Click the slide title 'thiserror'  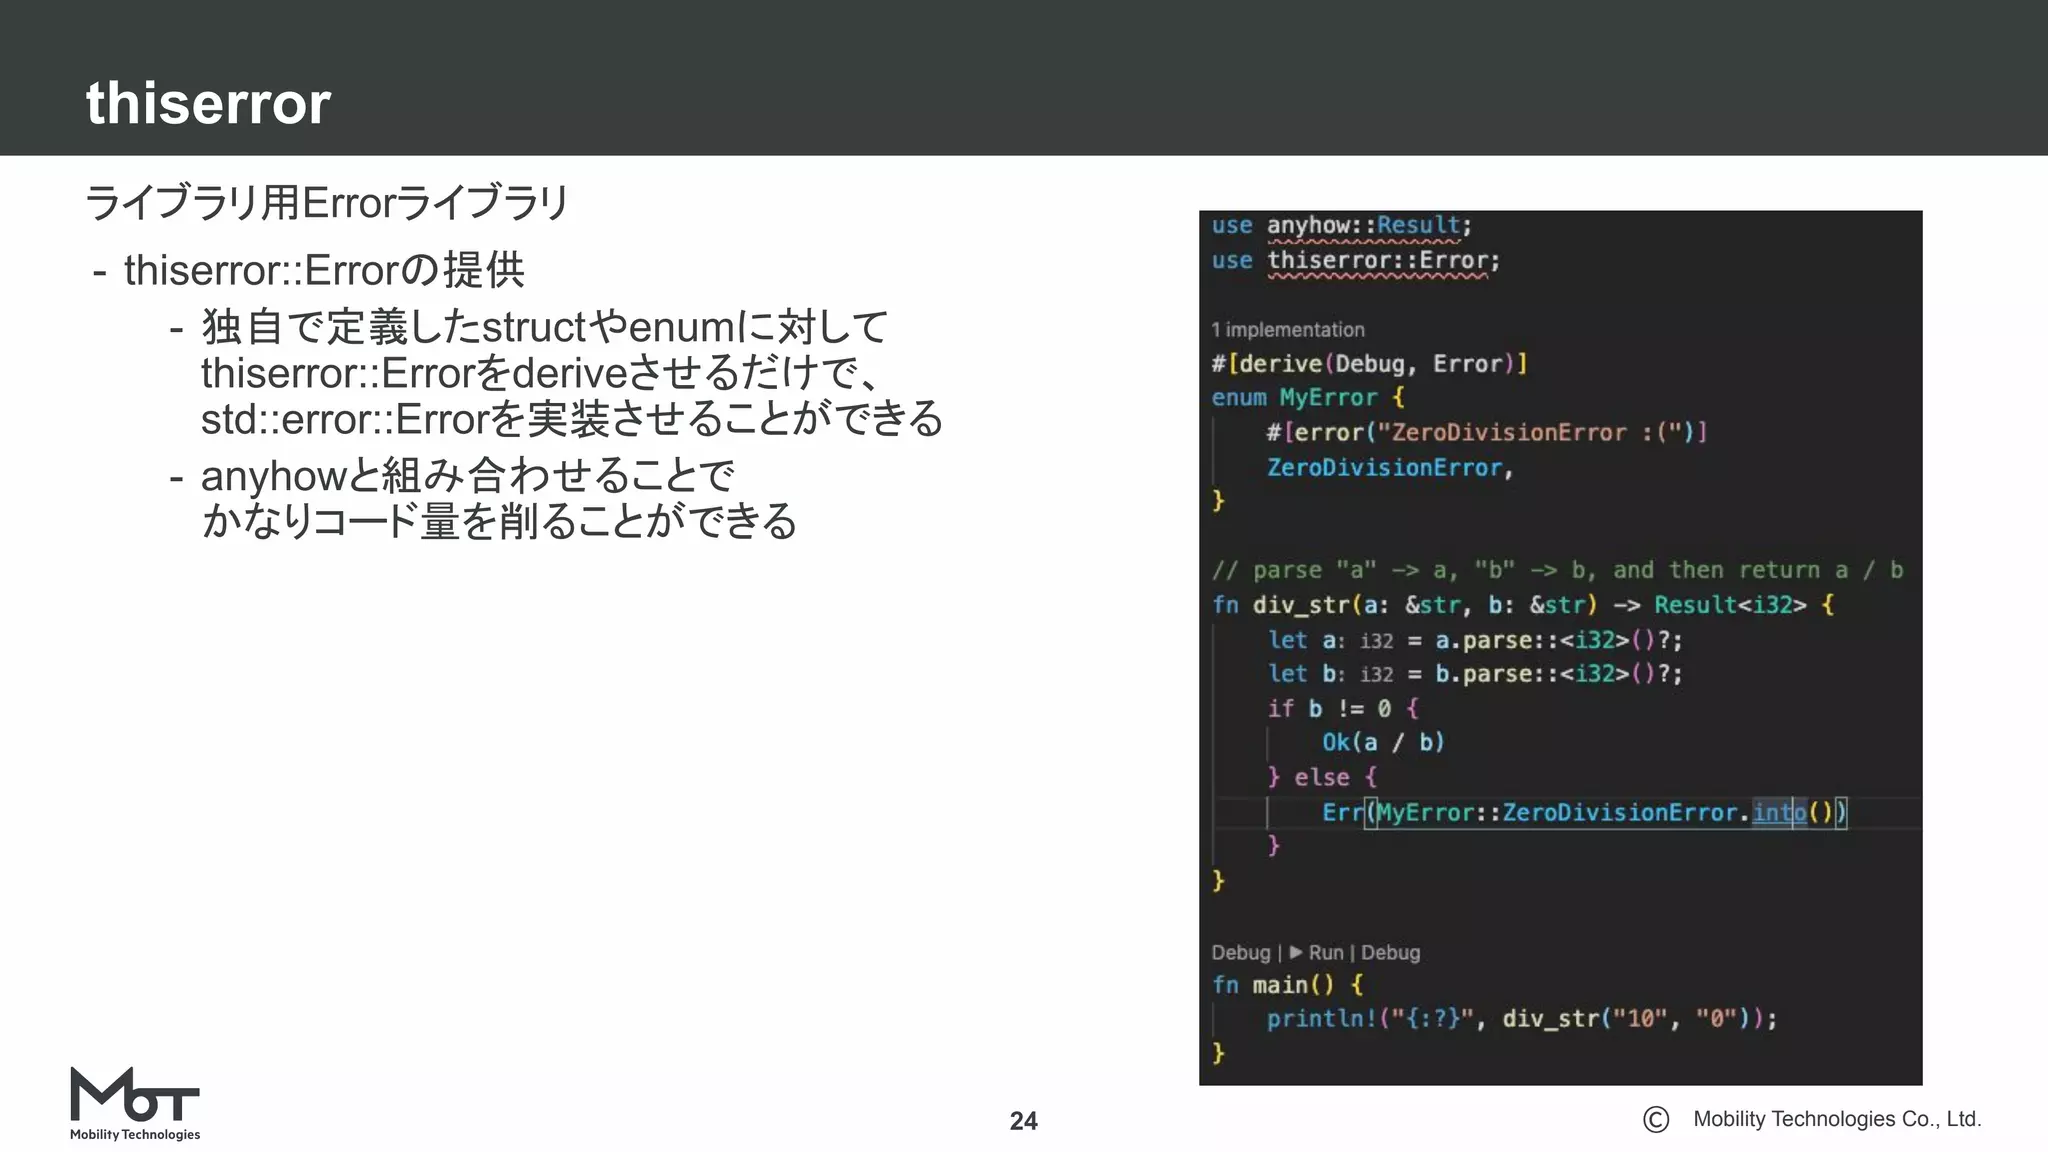pyautogui.click(x=208, y=103)
